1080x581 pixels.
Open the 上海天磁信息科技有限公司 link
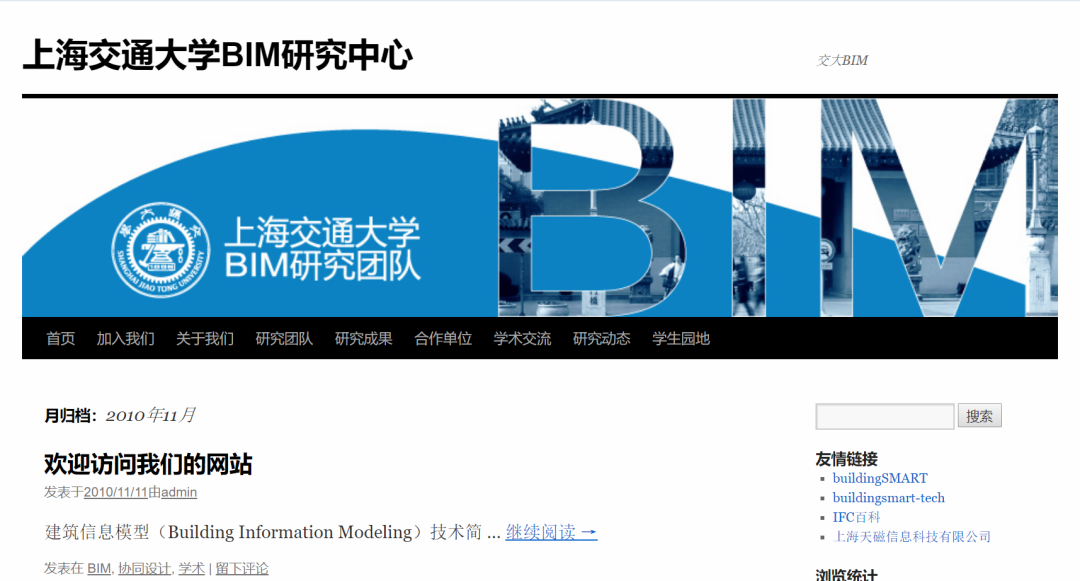tap(911, 536)
